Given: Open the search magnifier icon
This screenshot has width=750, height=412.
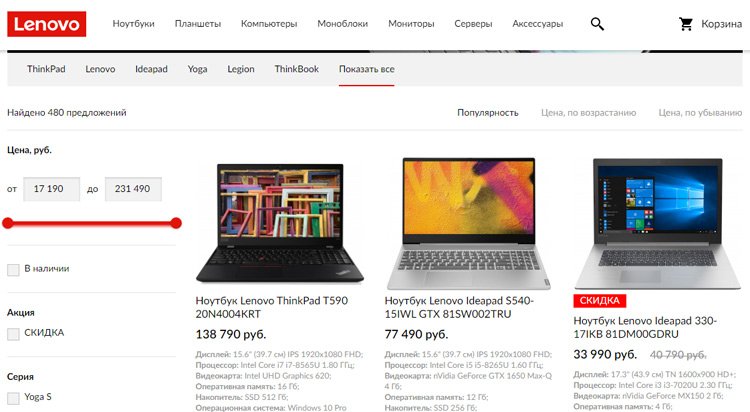Looking at the screenshot, I should 597,24.
